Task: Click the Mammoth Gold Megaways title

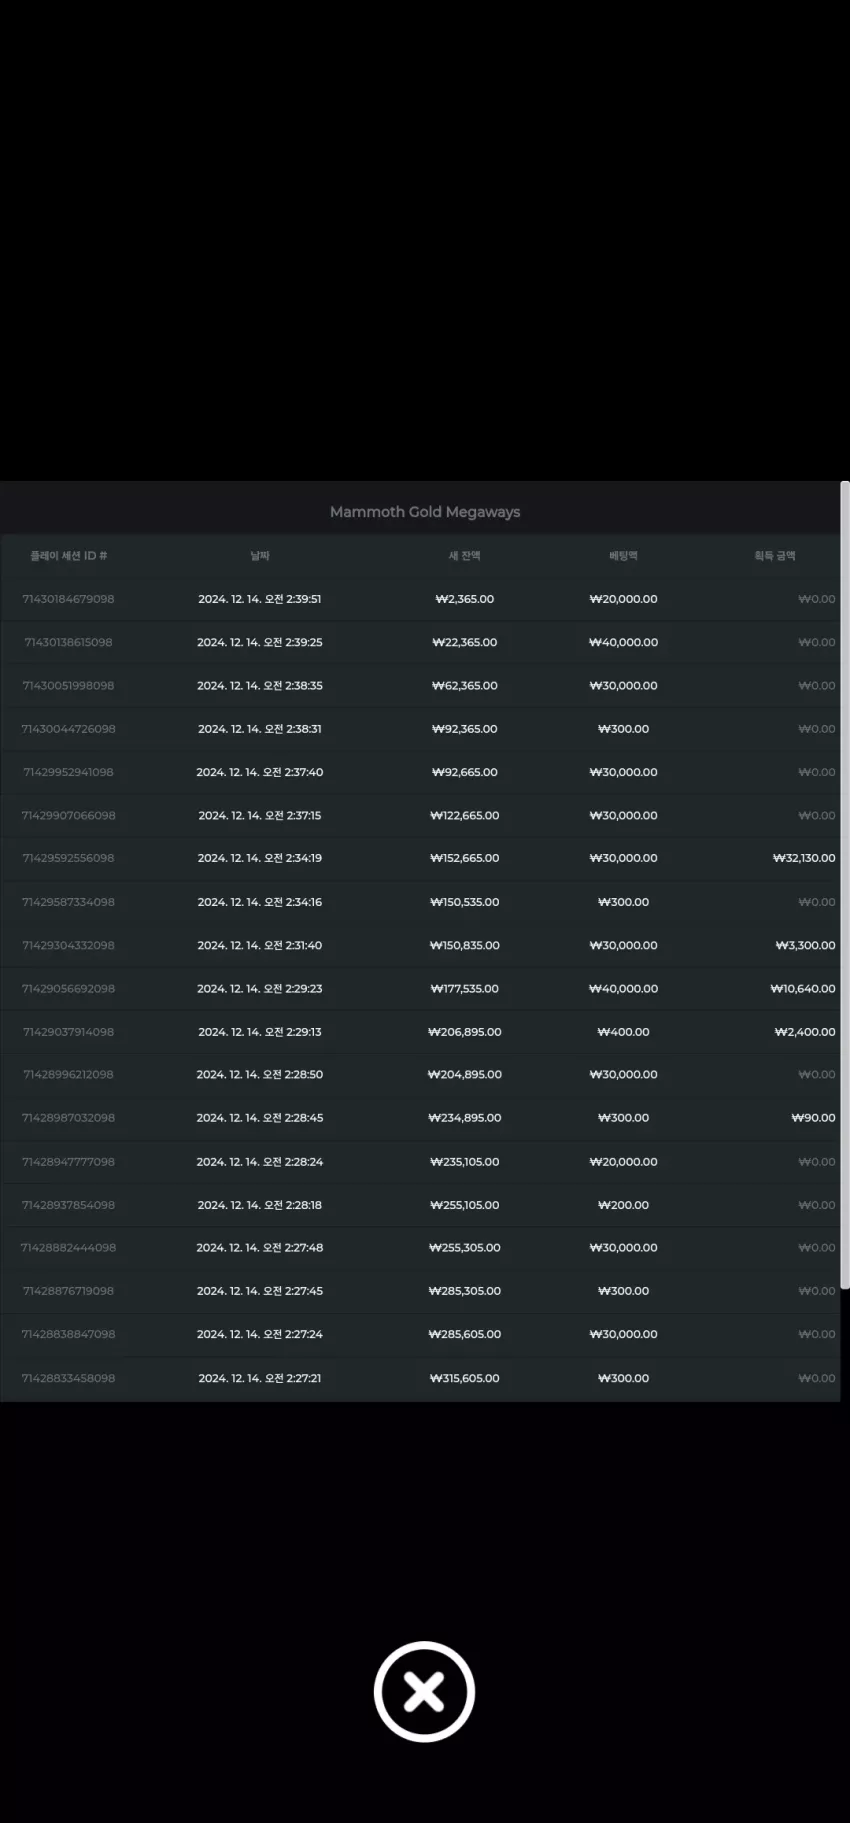Action: tap(425, 511)
